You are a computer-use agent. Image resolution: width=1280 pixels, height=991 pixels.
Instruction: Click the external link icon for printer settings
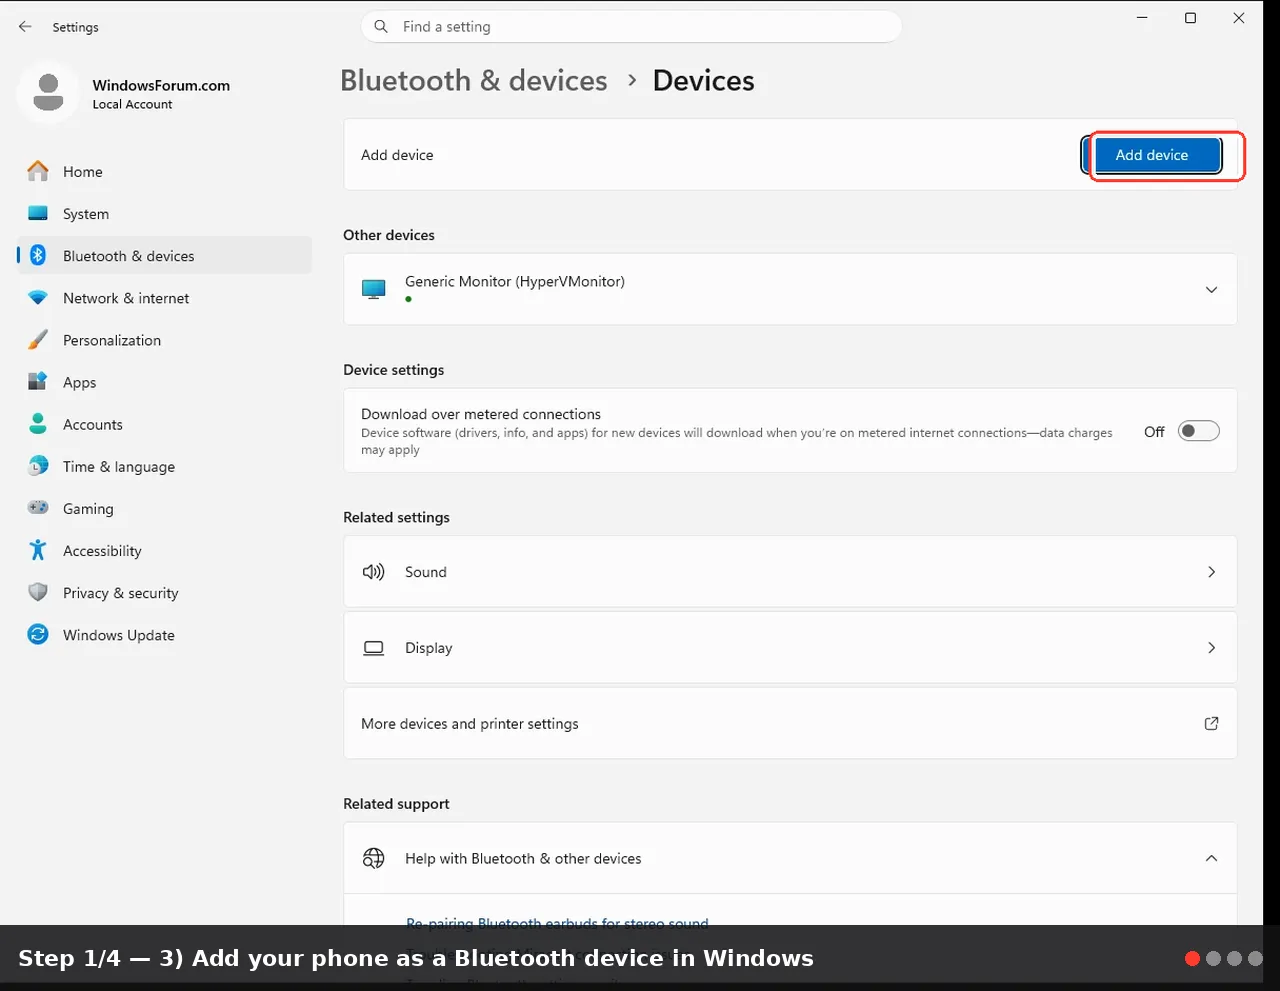tap(1211, 723)
